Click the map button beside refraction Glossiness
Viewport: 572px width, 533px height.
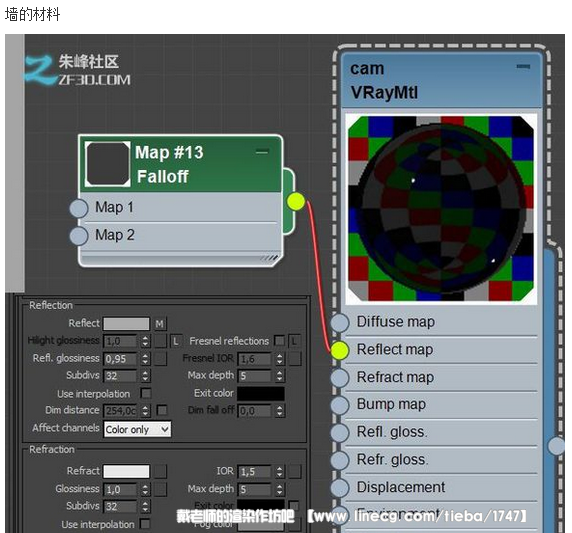[x=160, y=489]
